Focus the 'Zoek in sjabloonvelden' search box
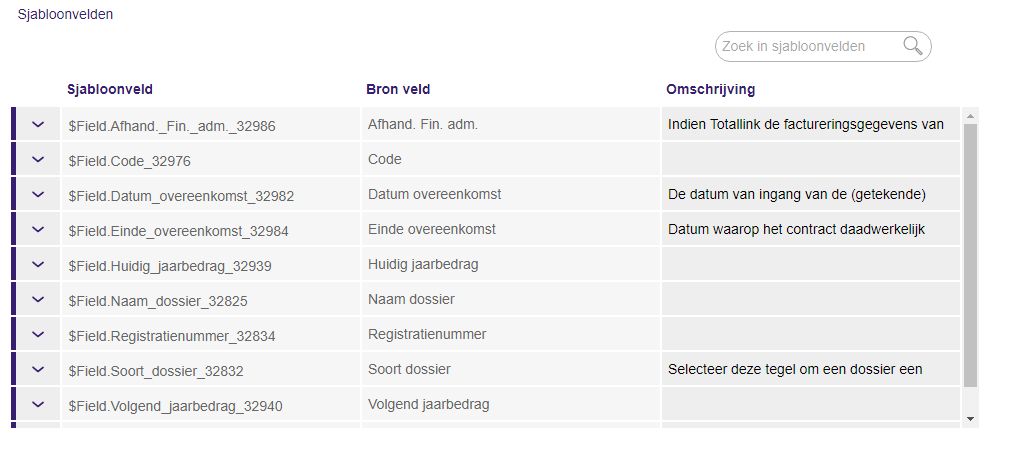The width and height of the screenshot is (1017, 475). 809,47
